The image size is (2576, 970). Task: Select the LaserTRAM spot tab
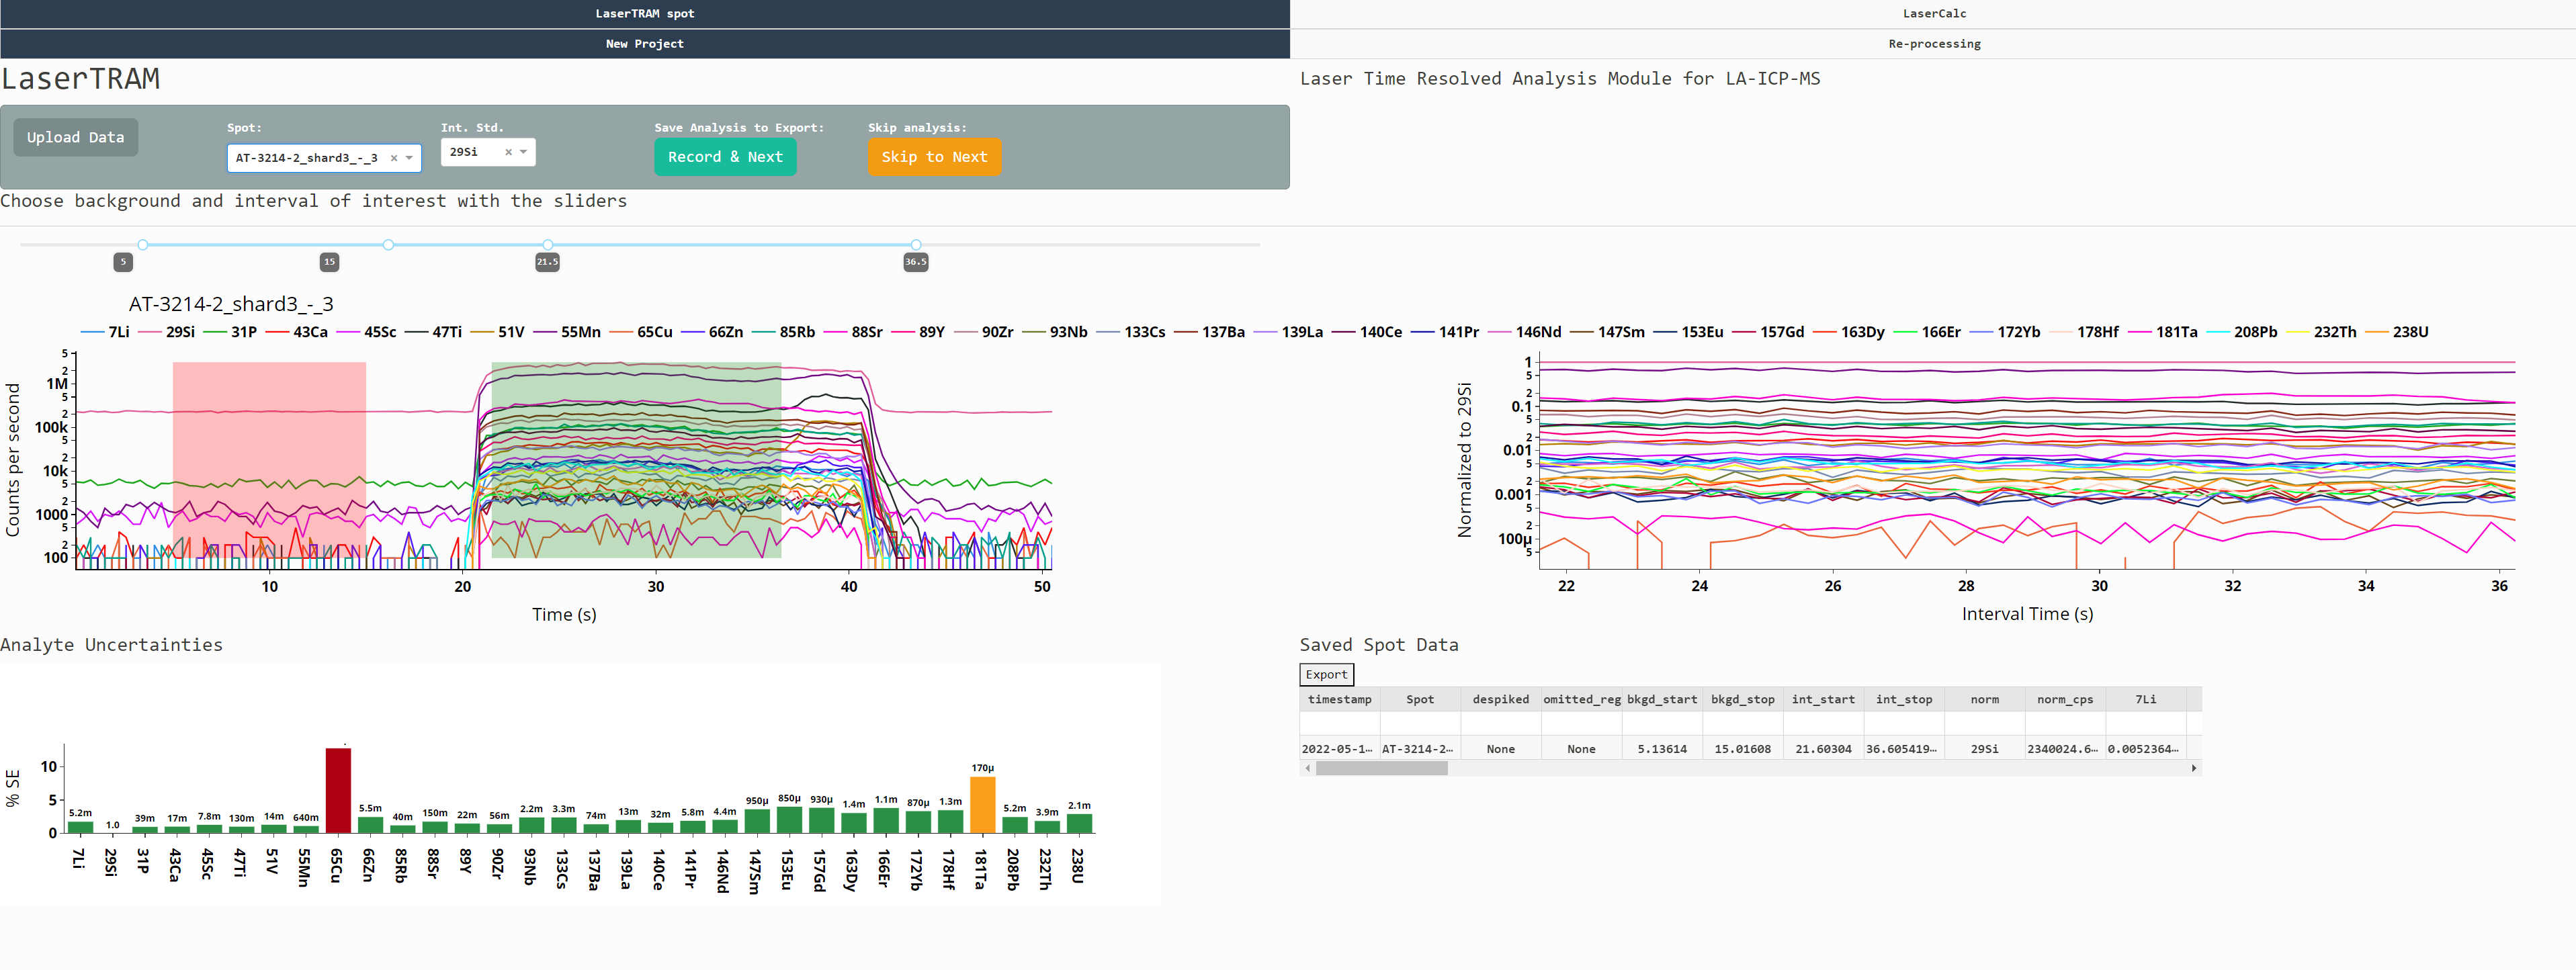(x=644, y=14)
